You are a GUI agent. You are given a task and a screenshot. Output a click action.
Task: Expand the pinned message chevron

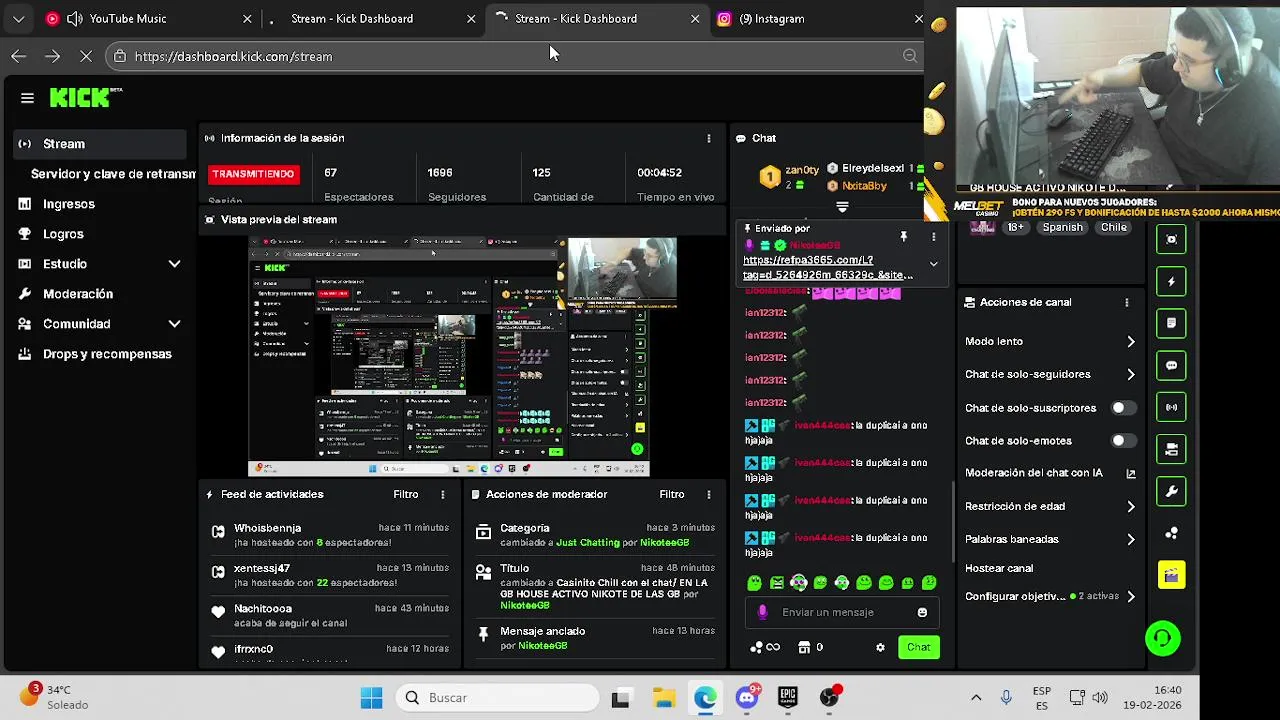tap(933, 264)
